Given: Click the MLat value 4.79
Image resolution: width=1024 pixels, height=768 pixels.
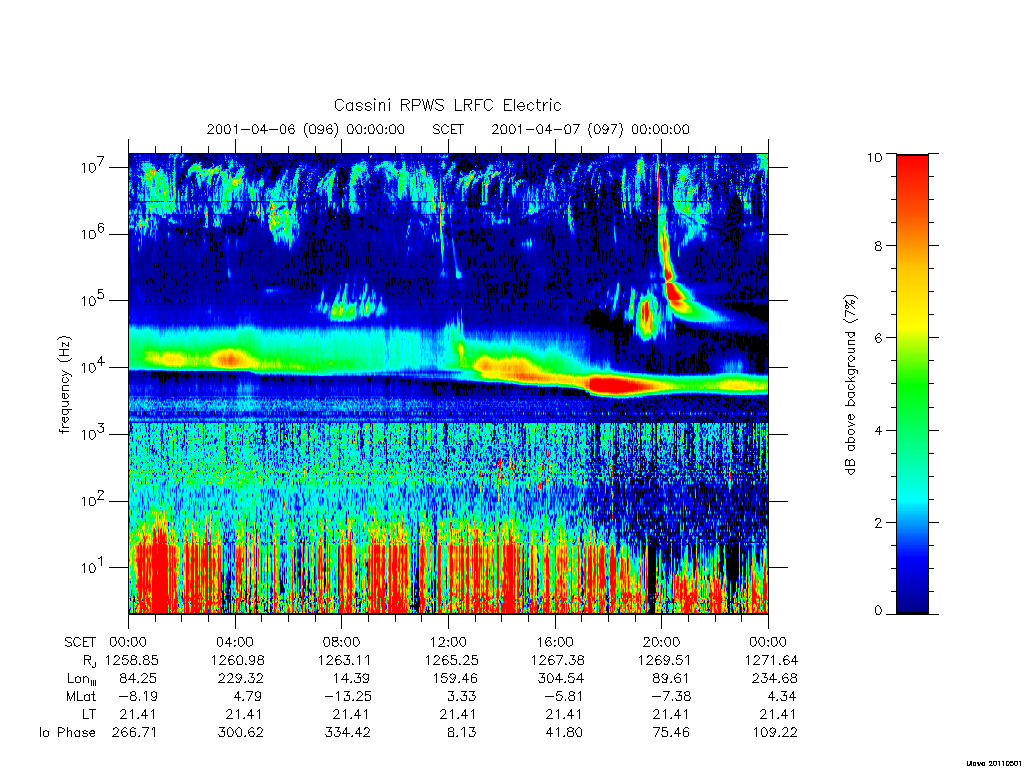Looking at the screenshot, I should pos(248,697).
